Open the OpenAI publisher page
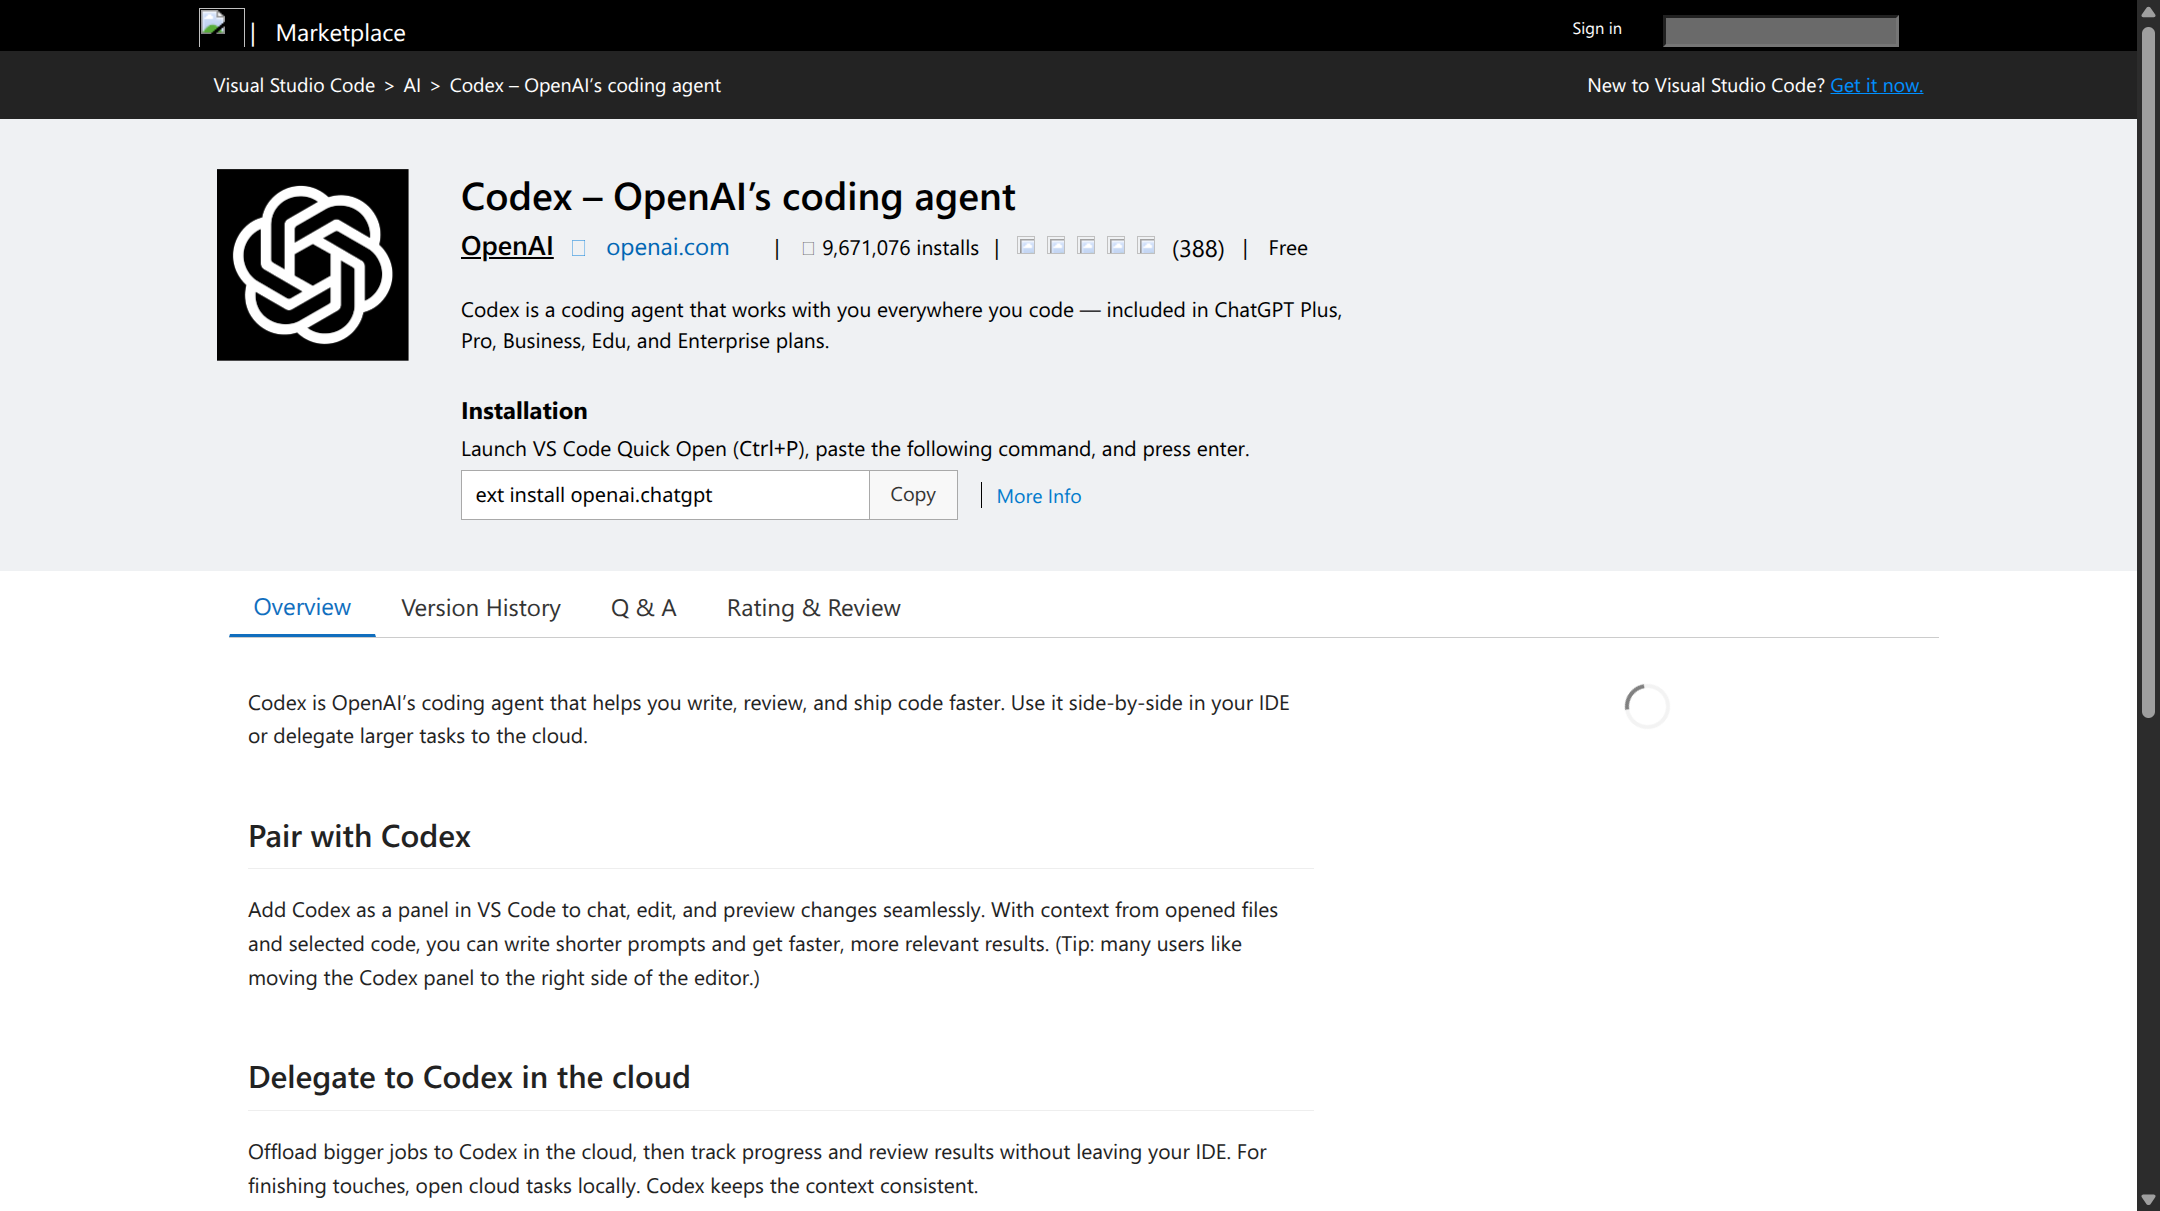The width and height of the screenshot is (2160, 1211). (x=507, y=246)
